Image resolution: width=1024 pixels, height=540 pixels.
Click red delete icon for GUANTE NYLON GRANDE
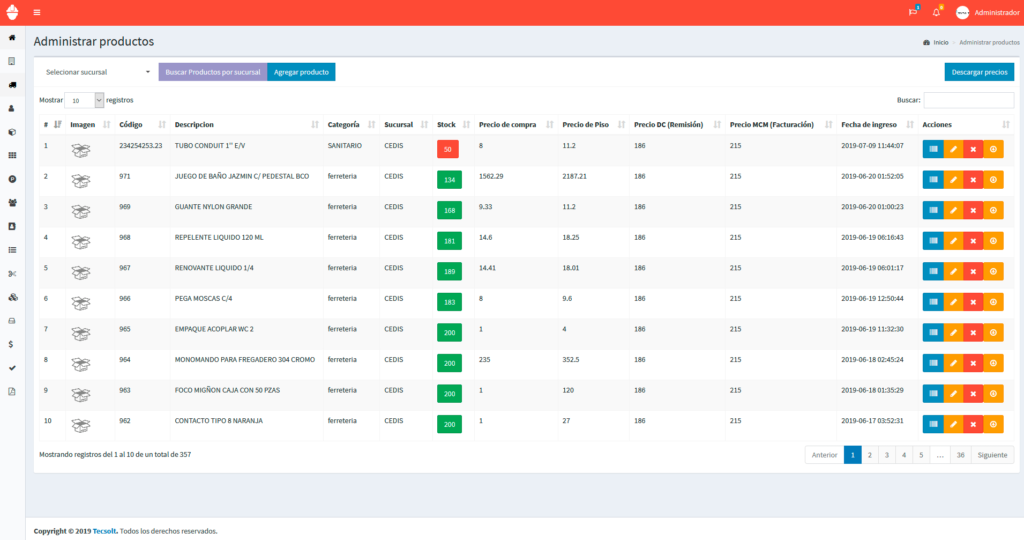[973, 210]
